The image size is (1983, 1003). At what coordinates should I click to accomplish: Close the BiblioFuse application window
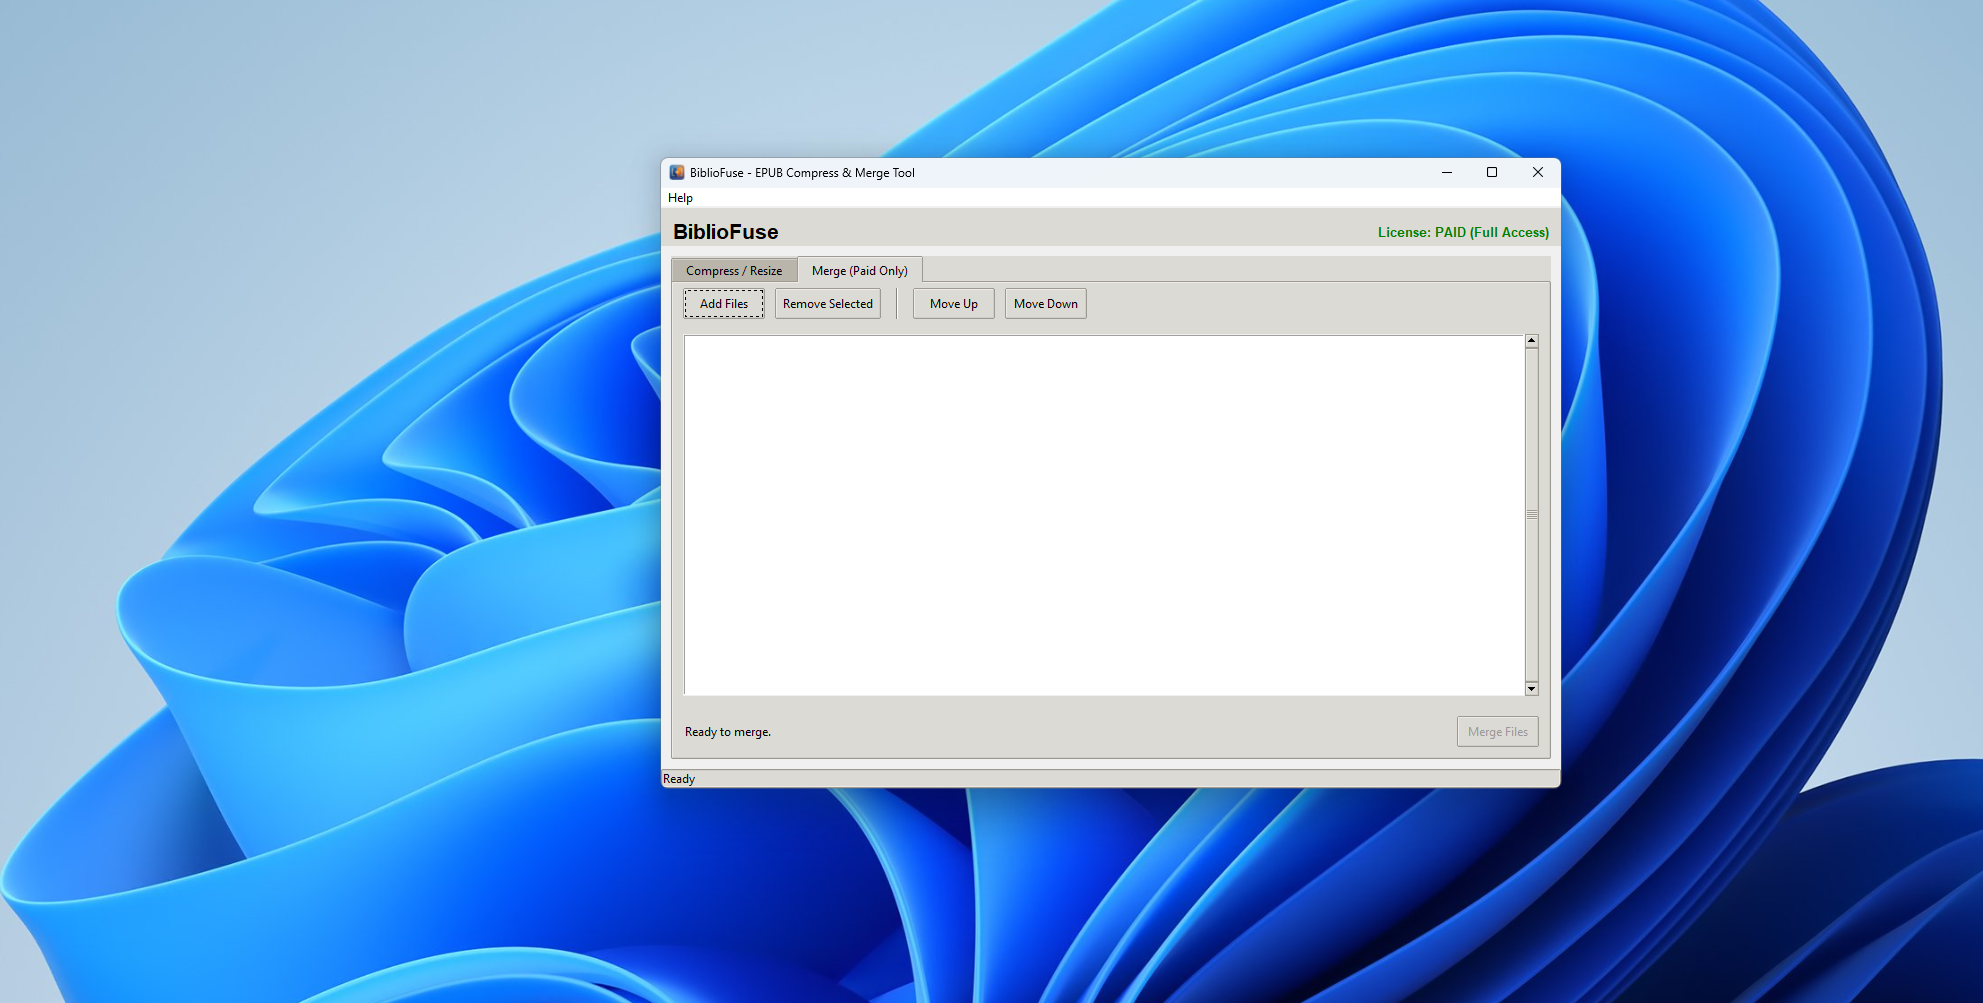pyautogui.click(x=1537, y=172)
